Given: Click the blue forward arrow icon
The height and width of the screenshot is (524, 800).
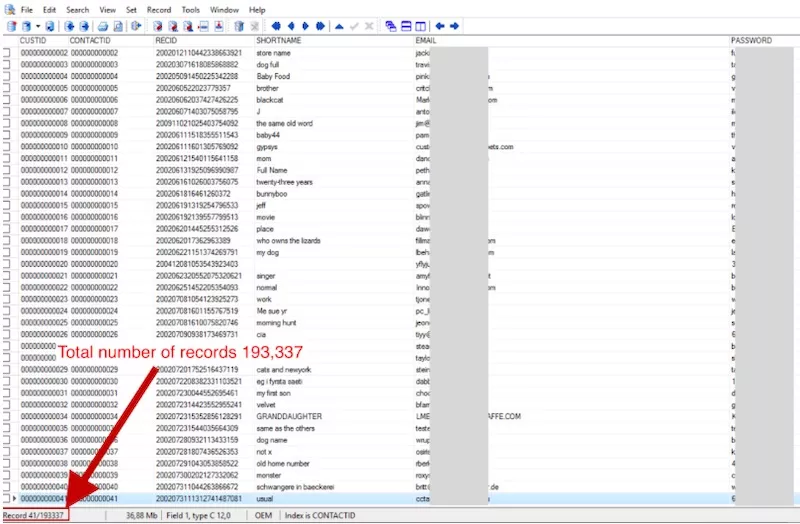Looking at the screenshot, I should click(454, 26).
